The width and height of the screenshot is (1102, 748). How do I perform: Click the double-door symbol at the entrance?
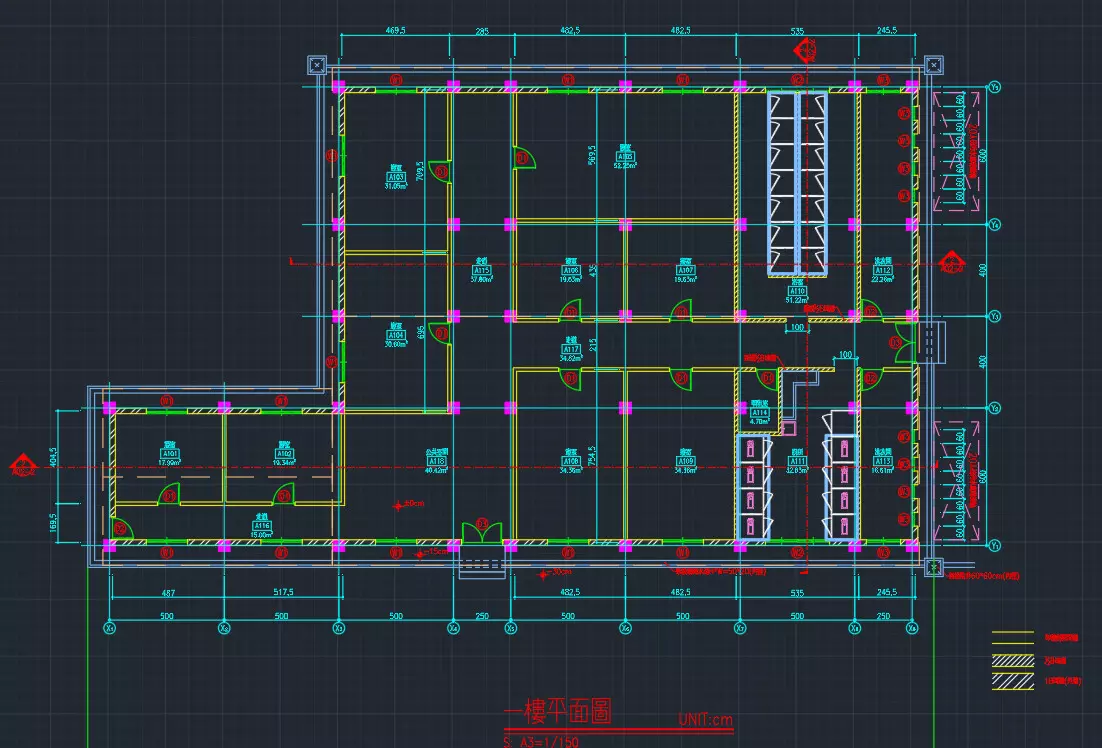pyautogui.click(x=482, y=533)
